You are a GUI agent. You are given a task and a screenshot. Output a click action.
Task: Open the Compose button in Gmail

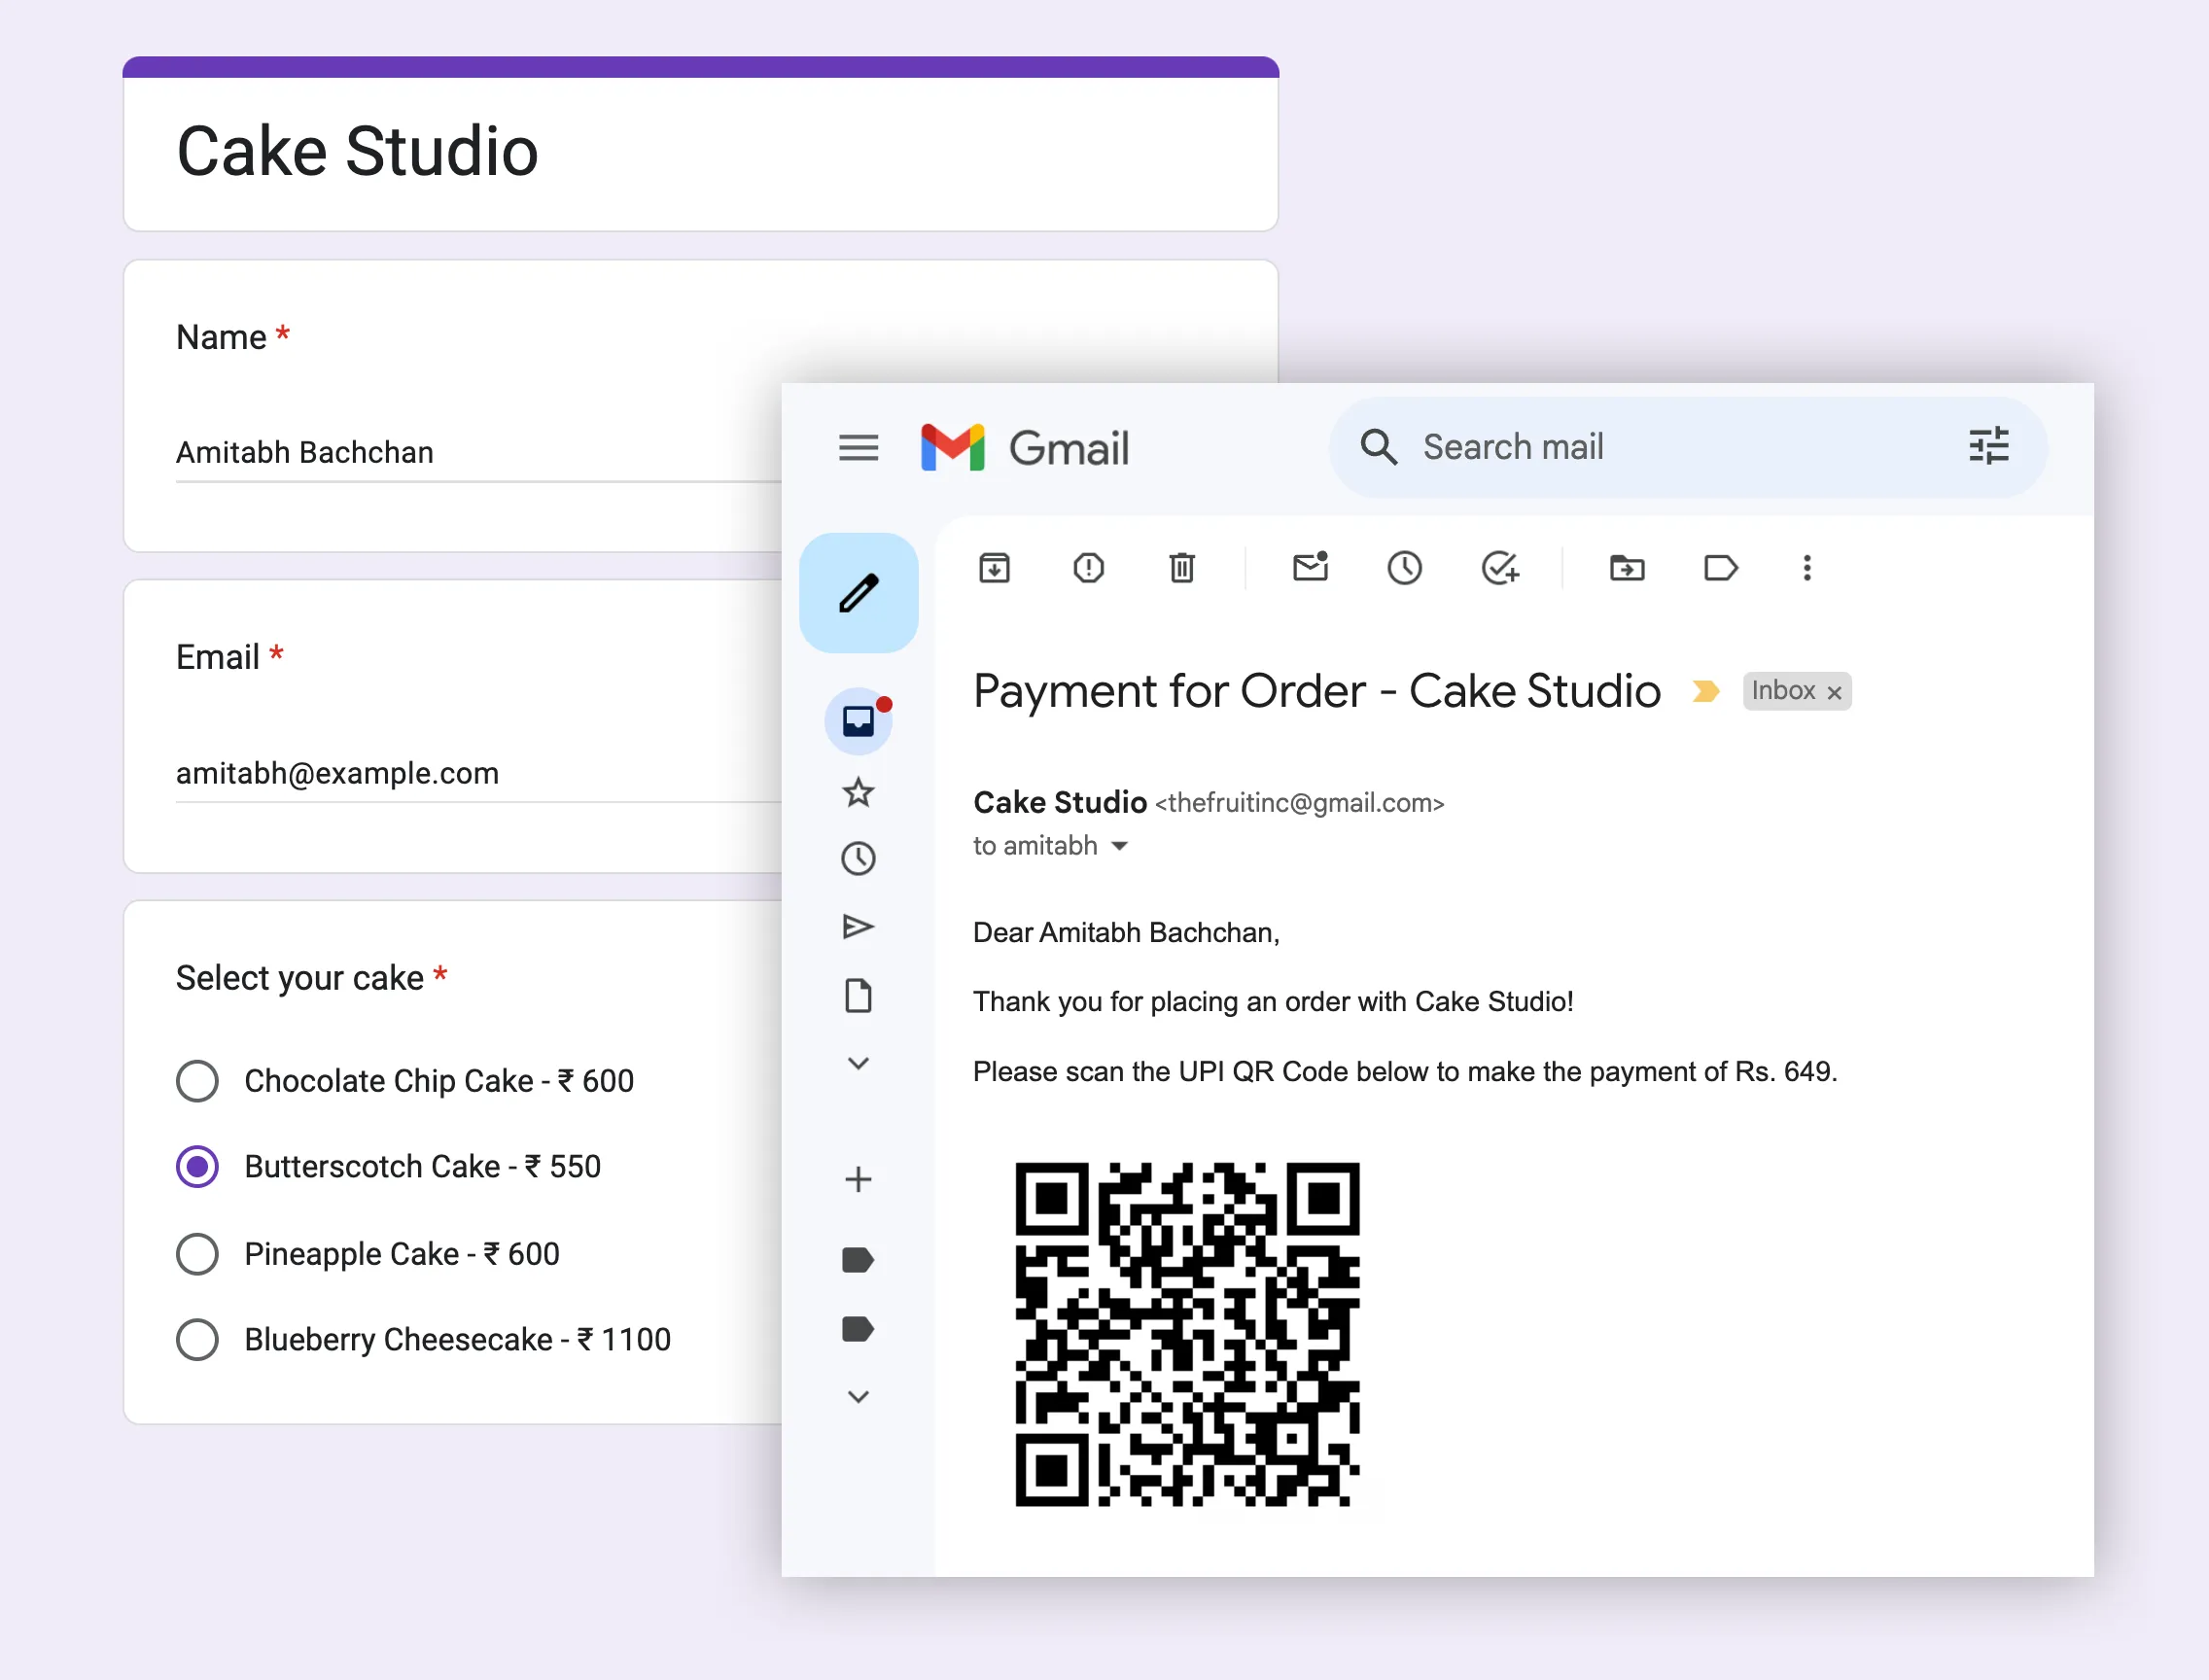click(x=858, y=591)
